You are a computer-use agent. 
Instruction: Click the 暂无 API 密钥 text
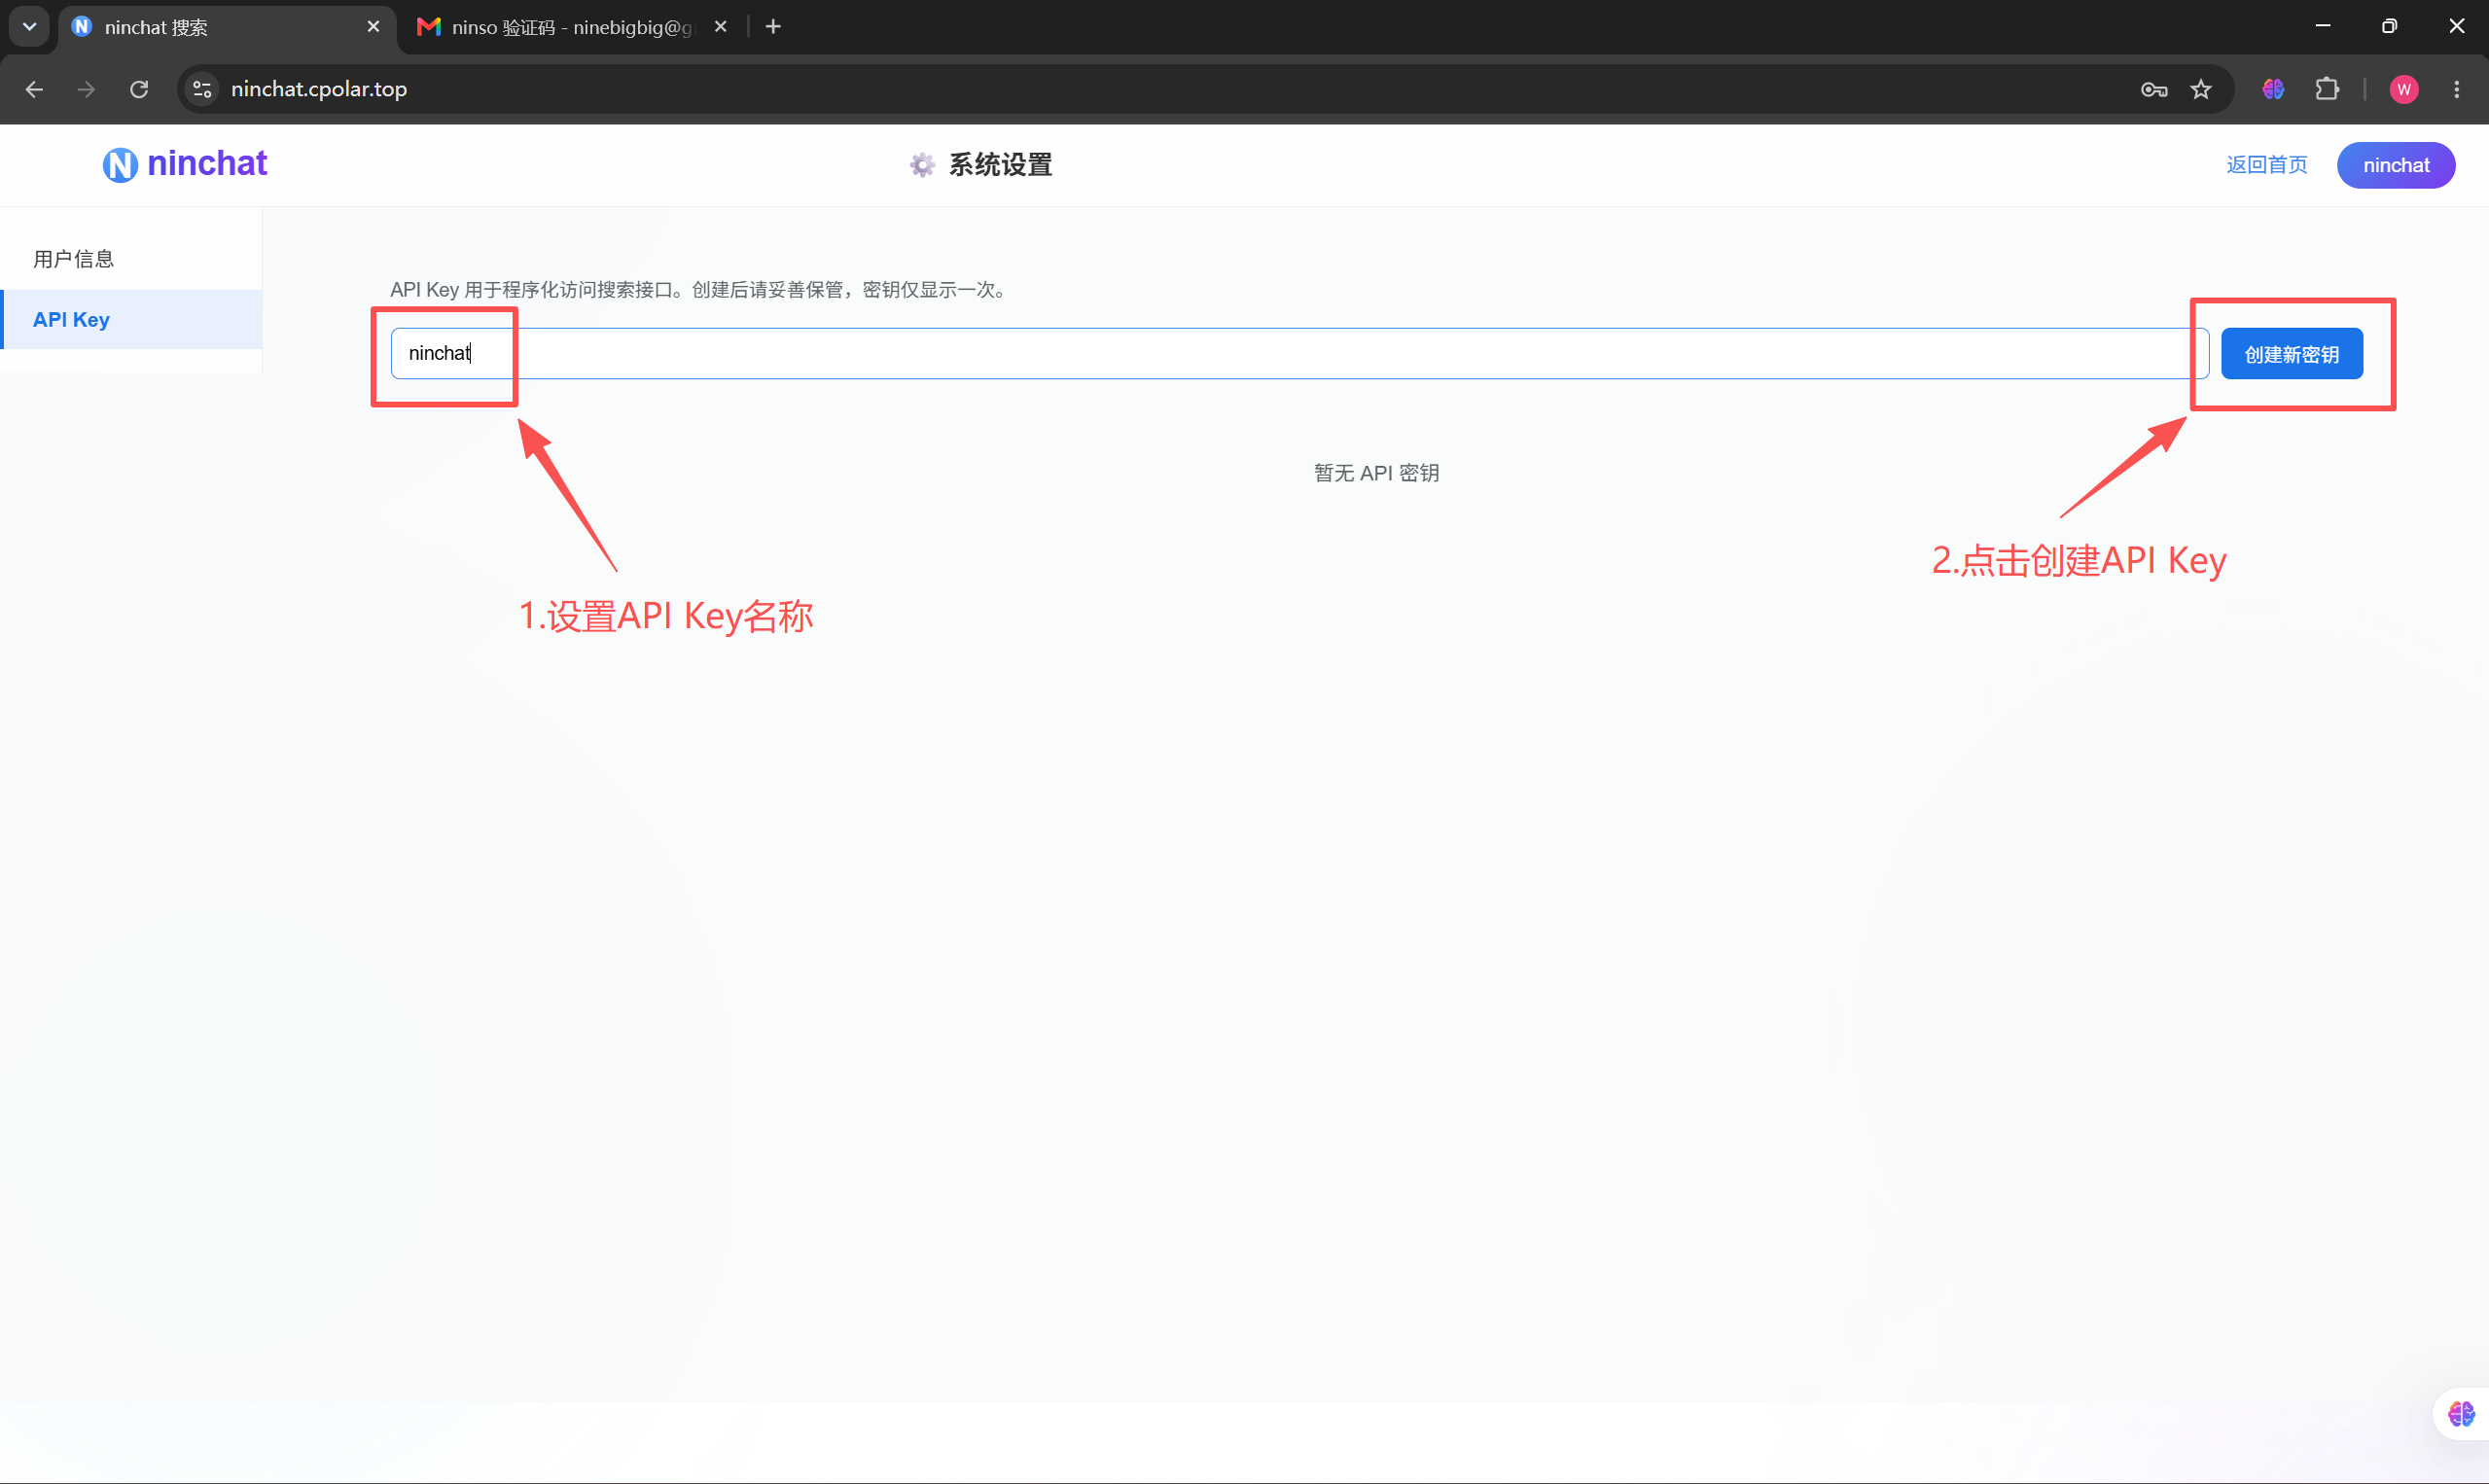(x=1376, y=473)
